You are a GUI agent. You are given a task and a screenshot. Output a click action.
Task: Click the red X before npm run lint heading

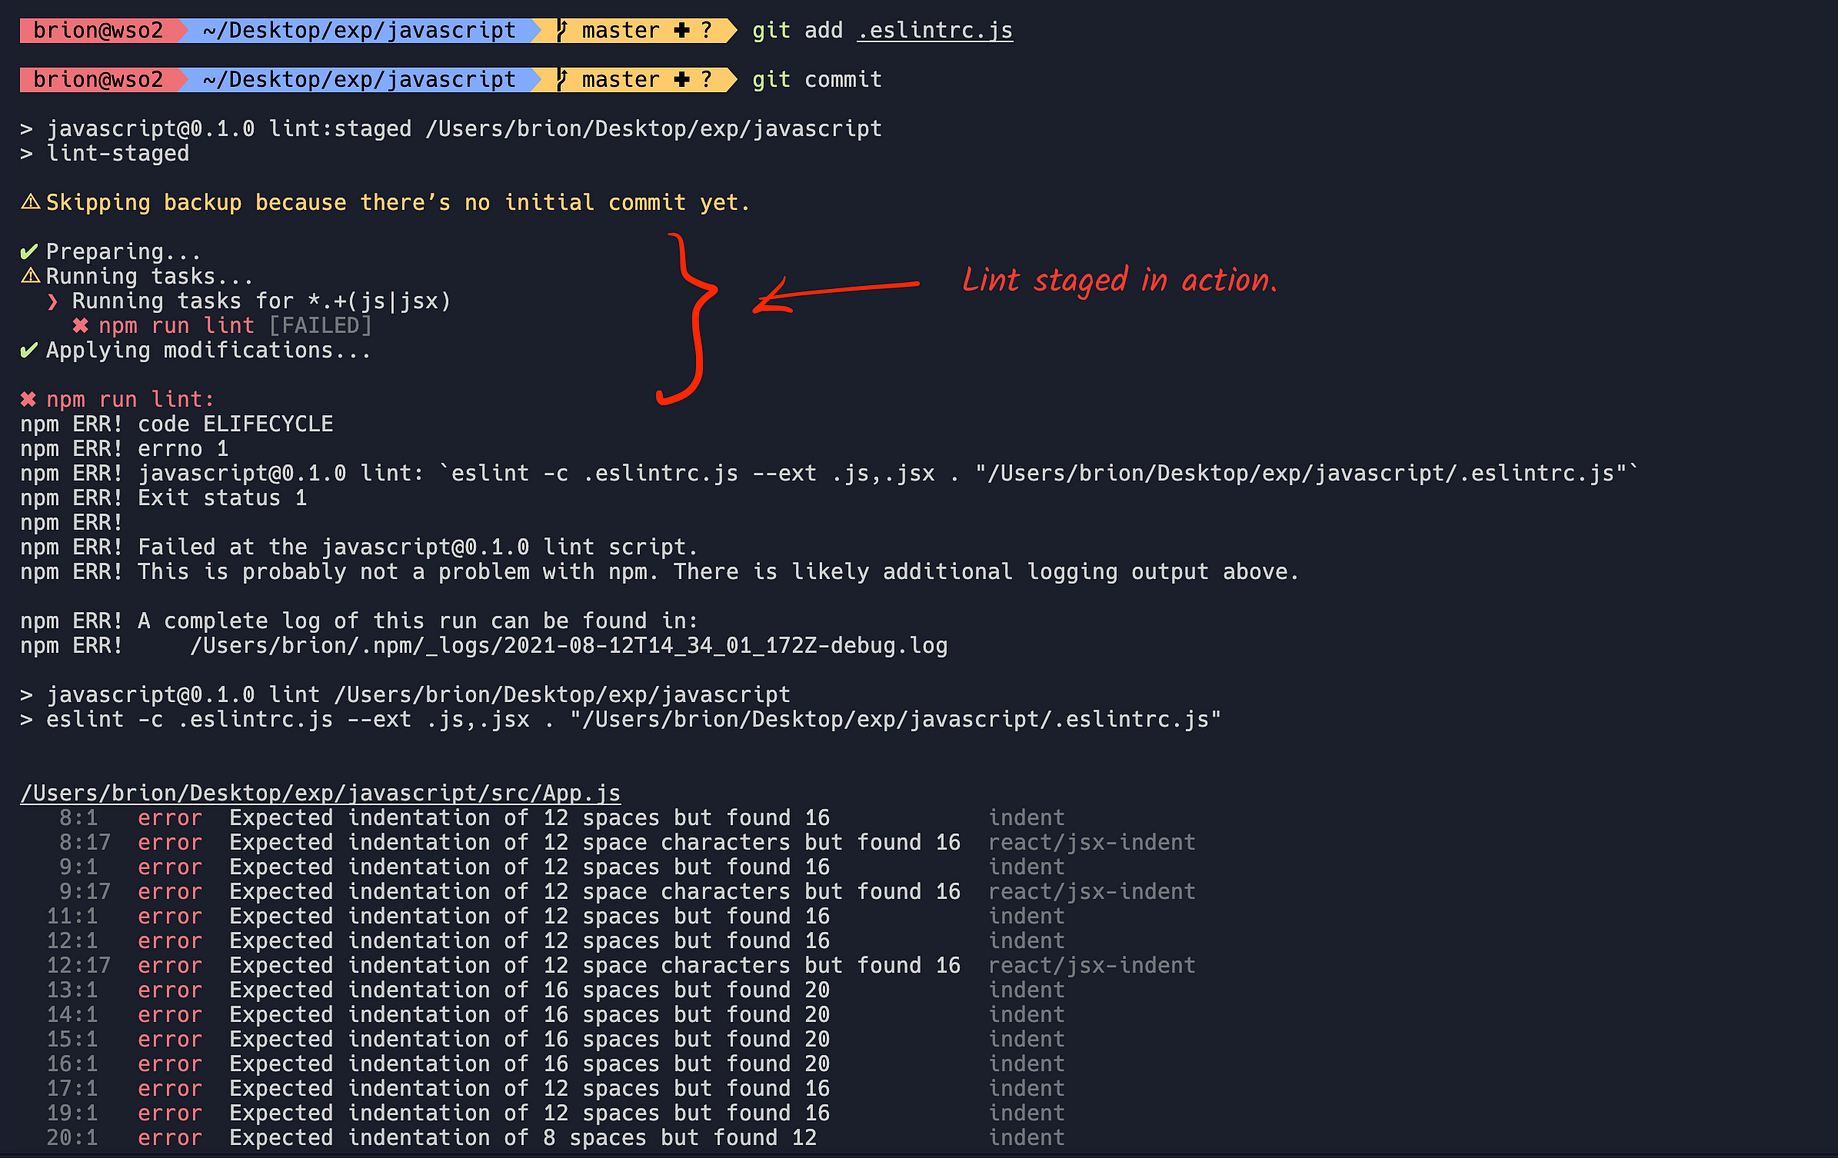(x=27, y=398)
